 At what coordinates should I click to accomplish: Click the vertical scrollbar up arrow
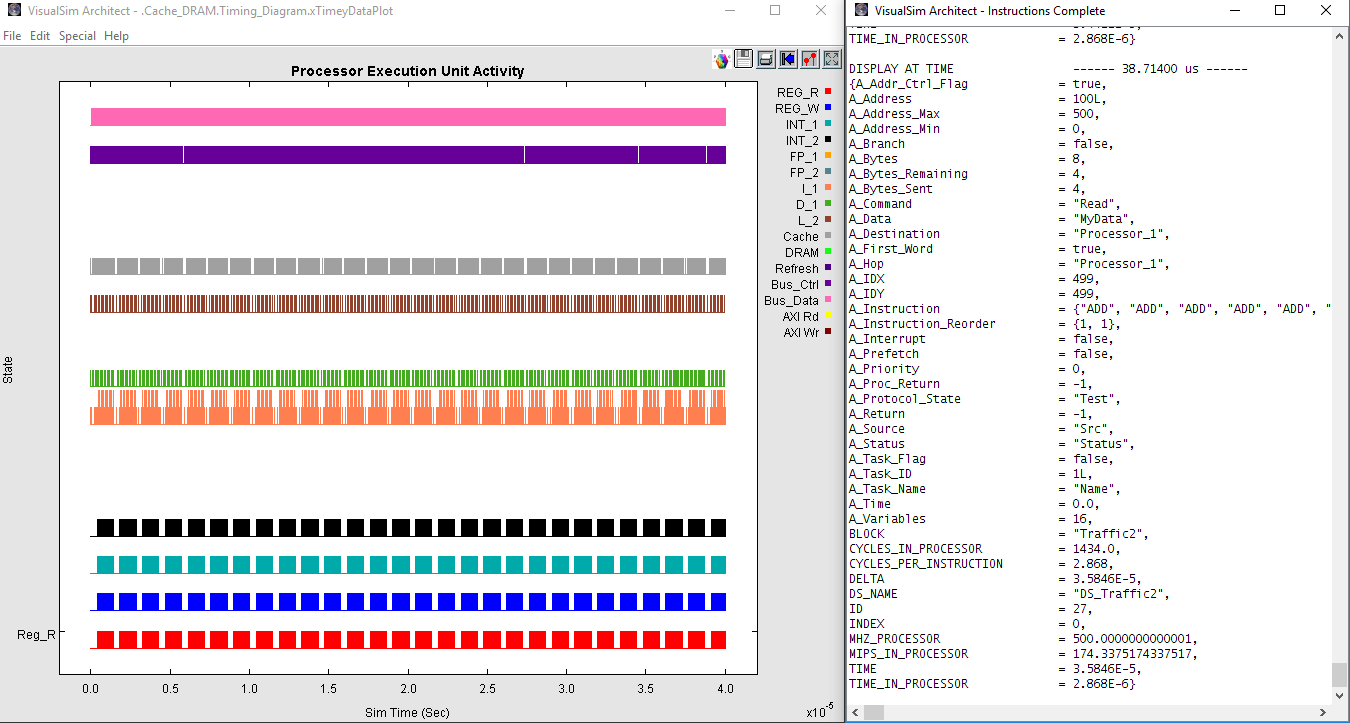click(1341, 36)
